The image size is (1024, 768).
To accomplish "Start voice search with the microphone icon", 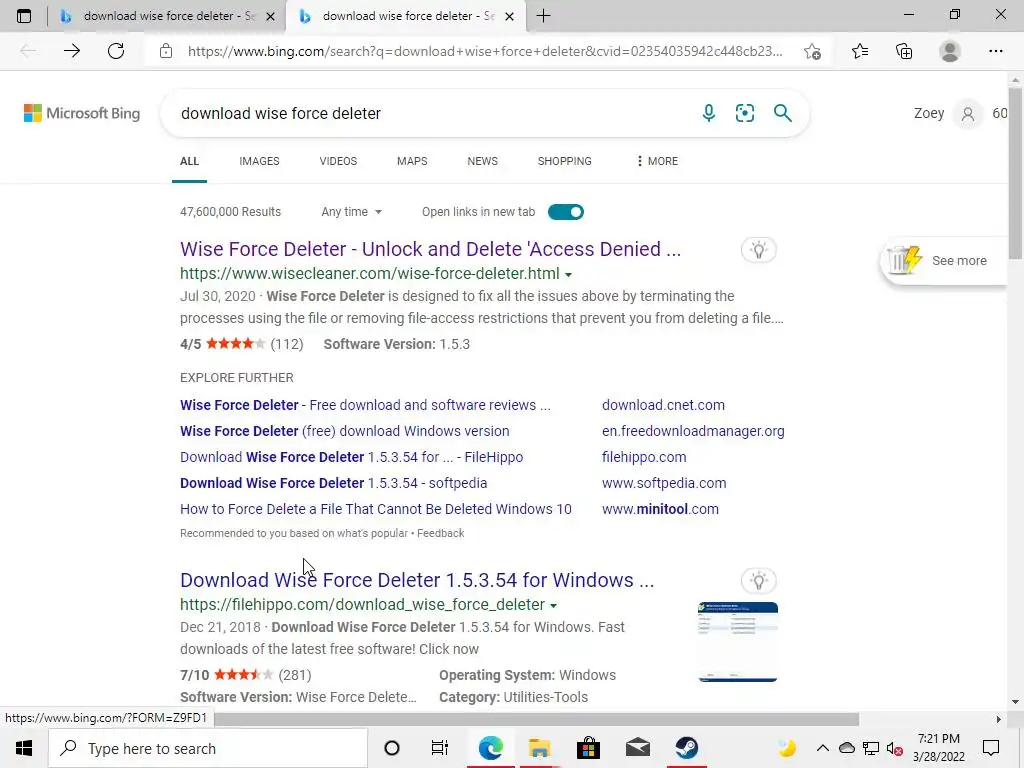I will tap(709, 113).
